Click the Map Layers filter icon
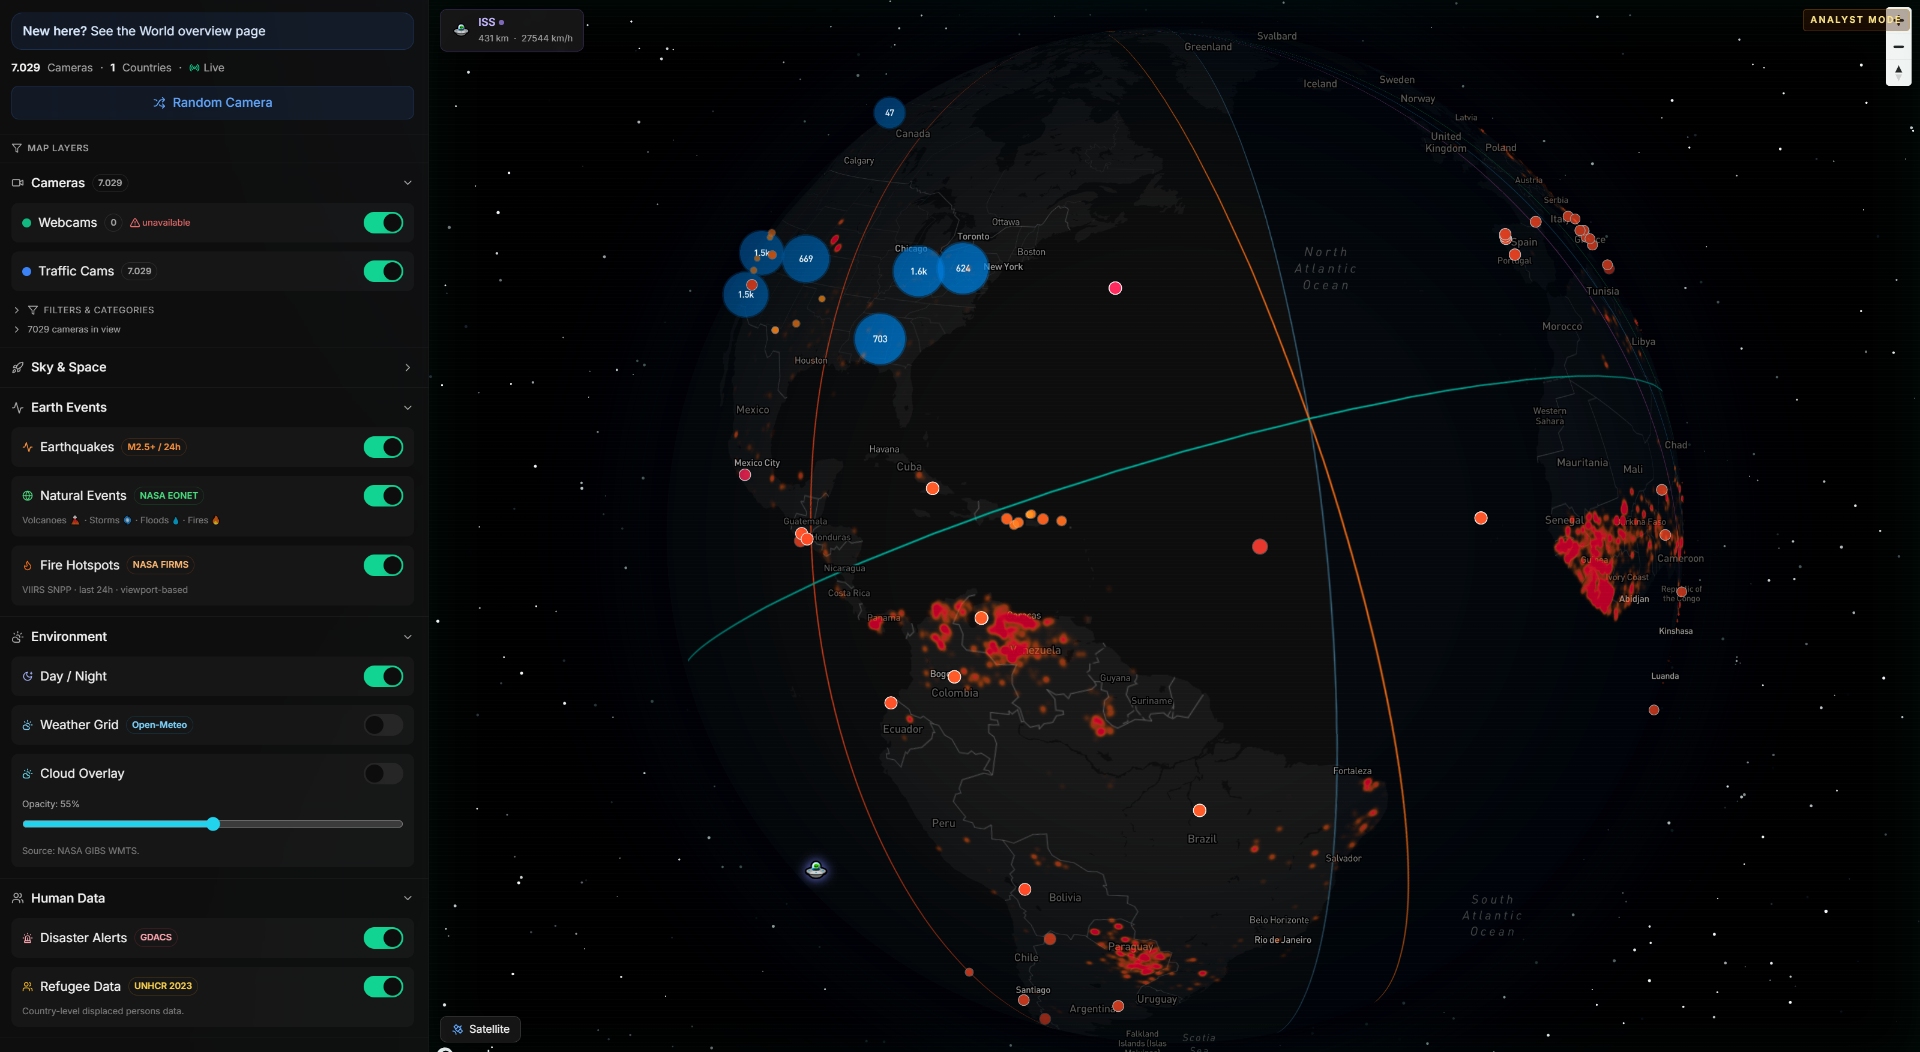 click(x=15, y=147)
